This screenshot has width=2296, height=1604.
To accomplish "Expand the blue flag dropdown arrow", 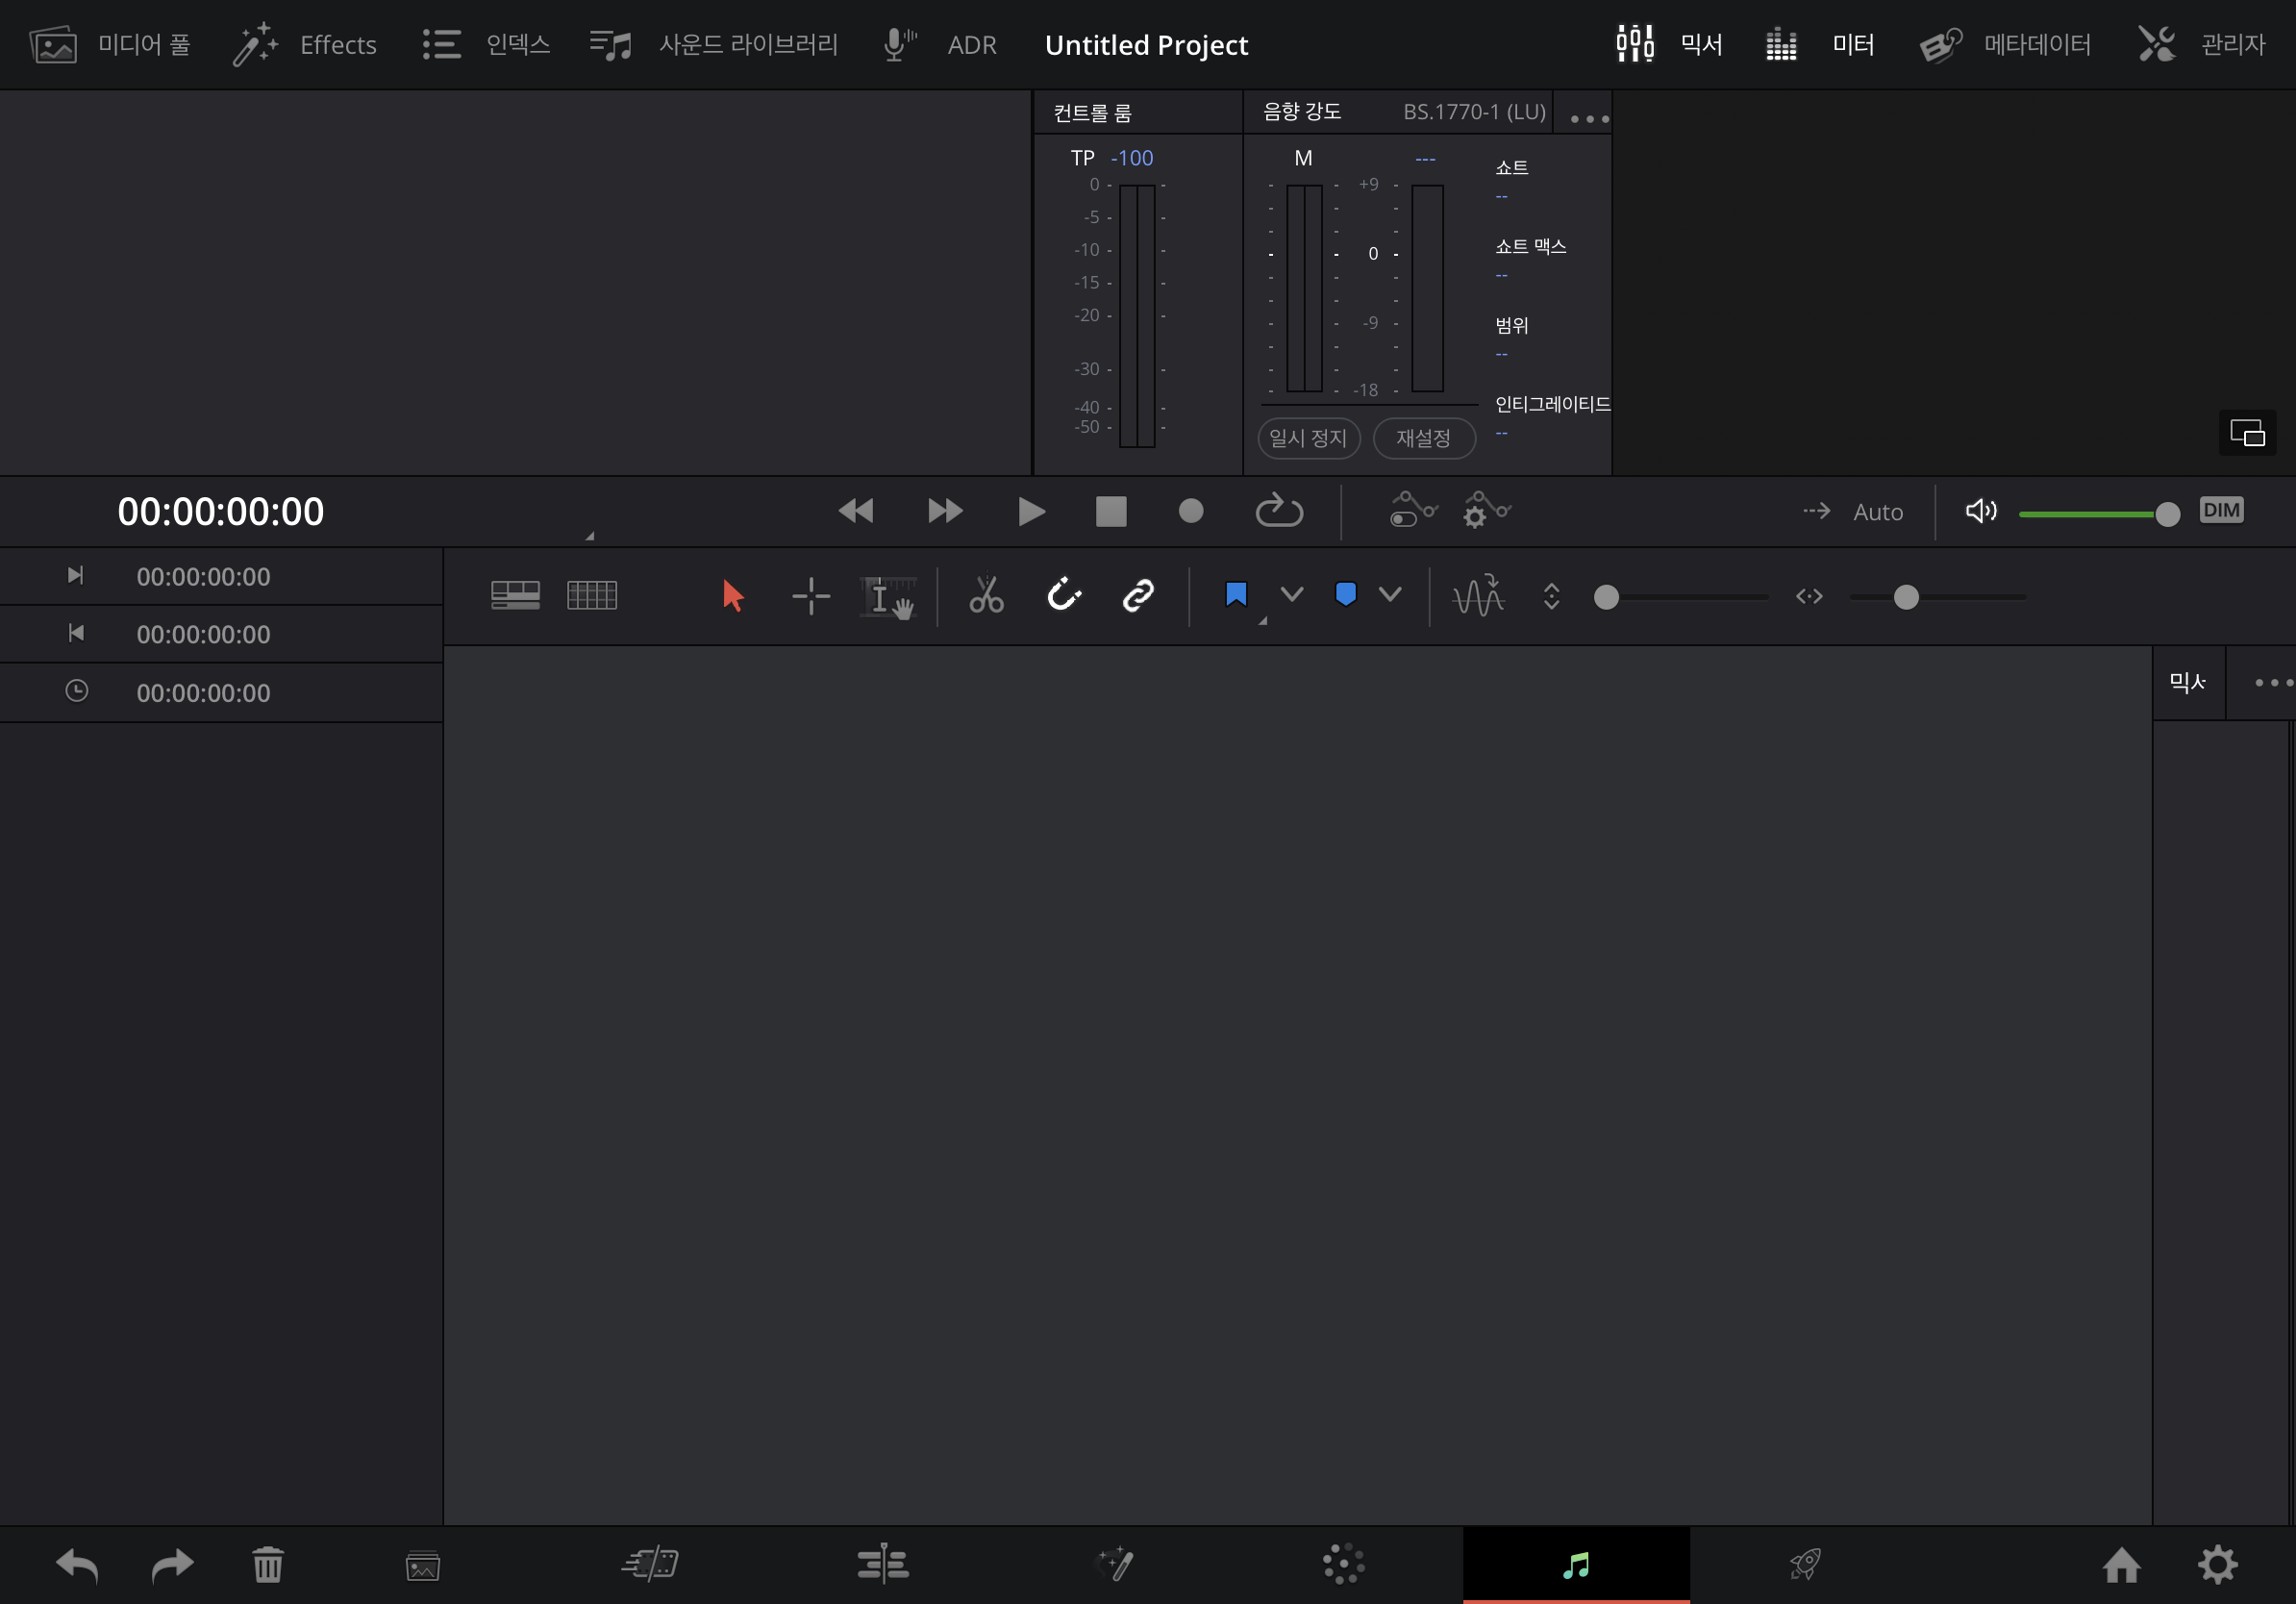I will (1291, 596).
